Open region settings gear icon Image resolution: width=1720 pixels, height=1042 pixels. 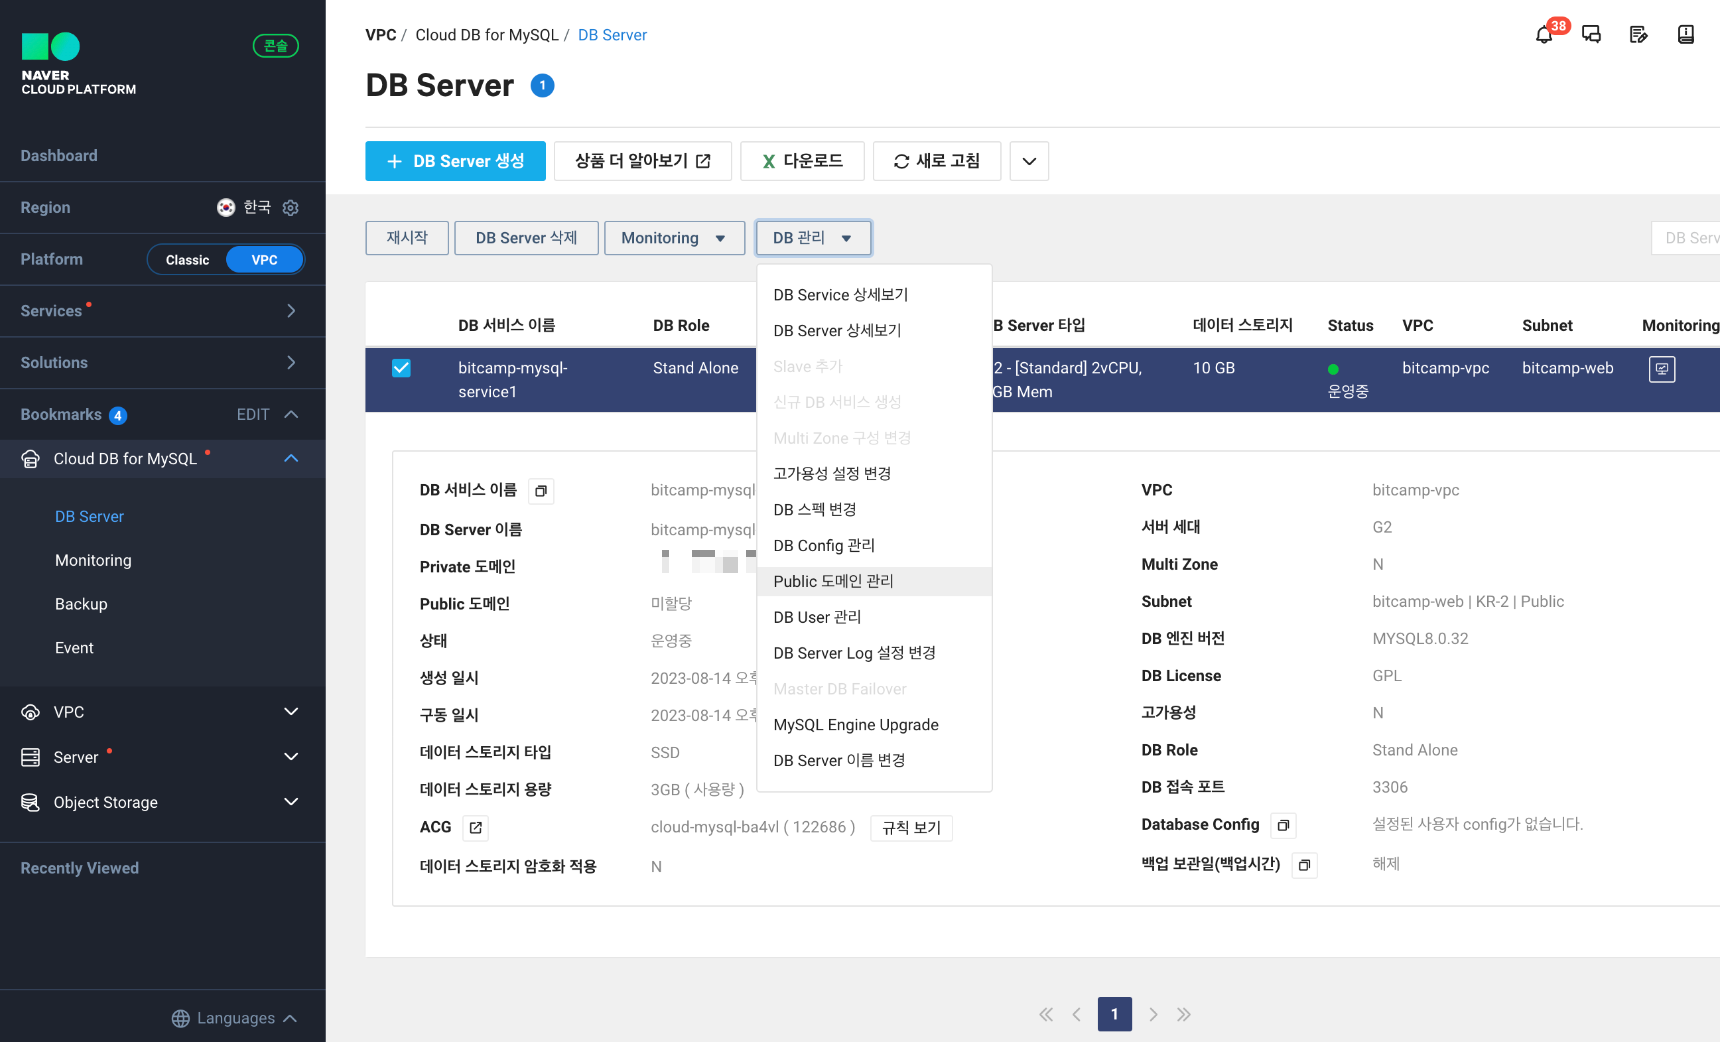pos(291,208)
